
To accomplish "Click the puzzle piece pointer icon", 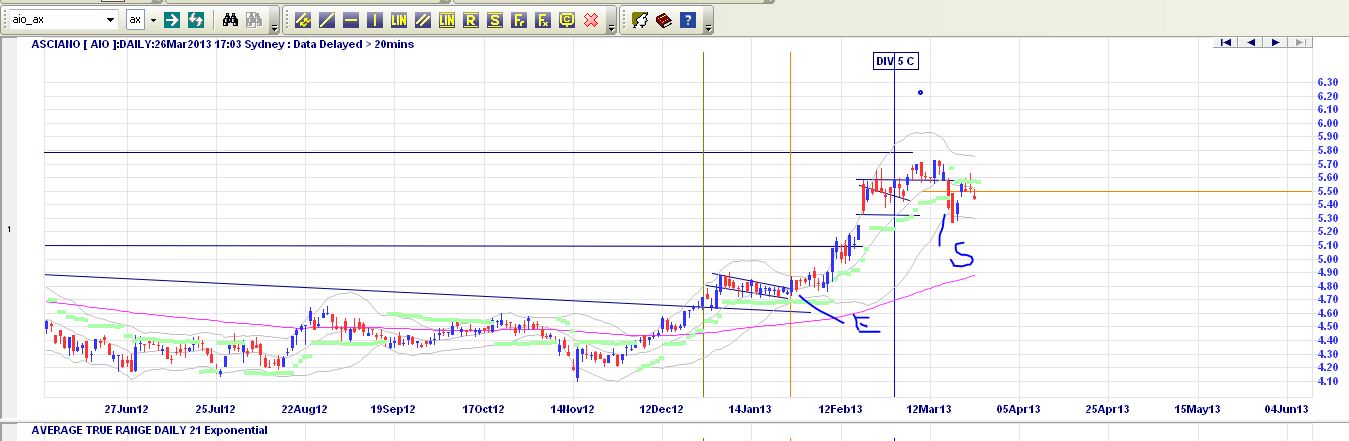I will (x=640, y=19).
